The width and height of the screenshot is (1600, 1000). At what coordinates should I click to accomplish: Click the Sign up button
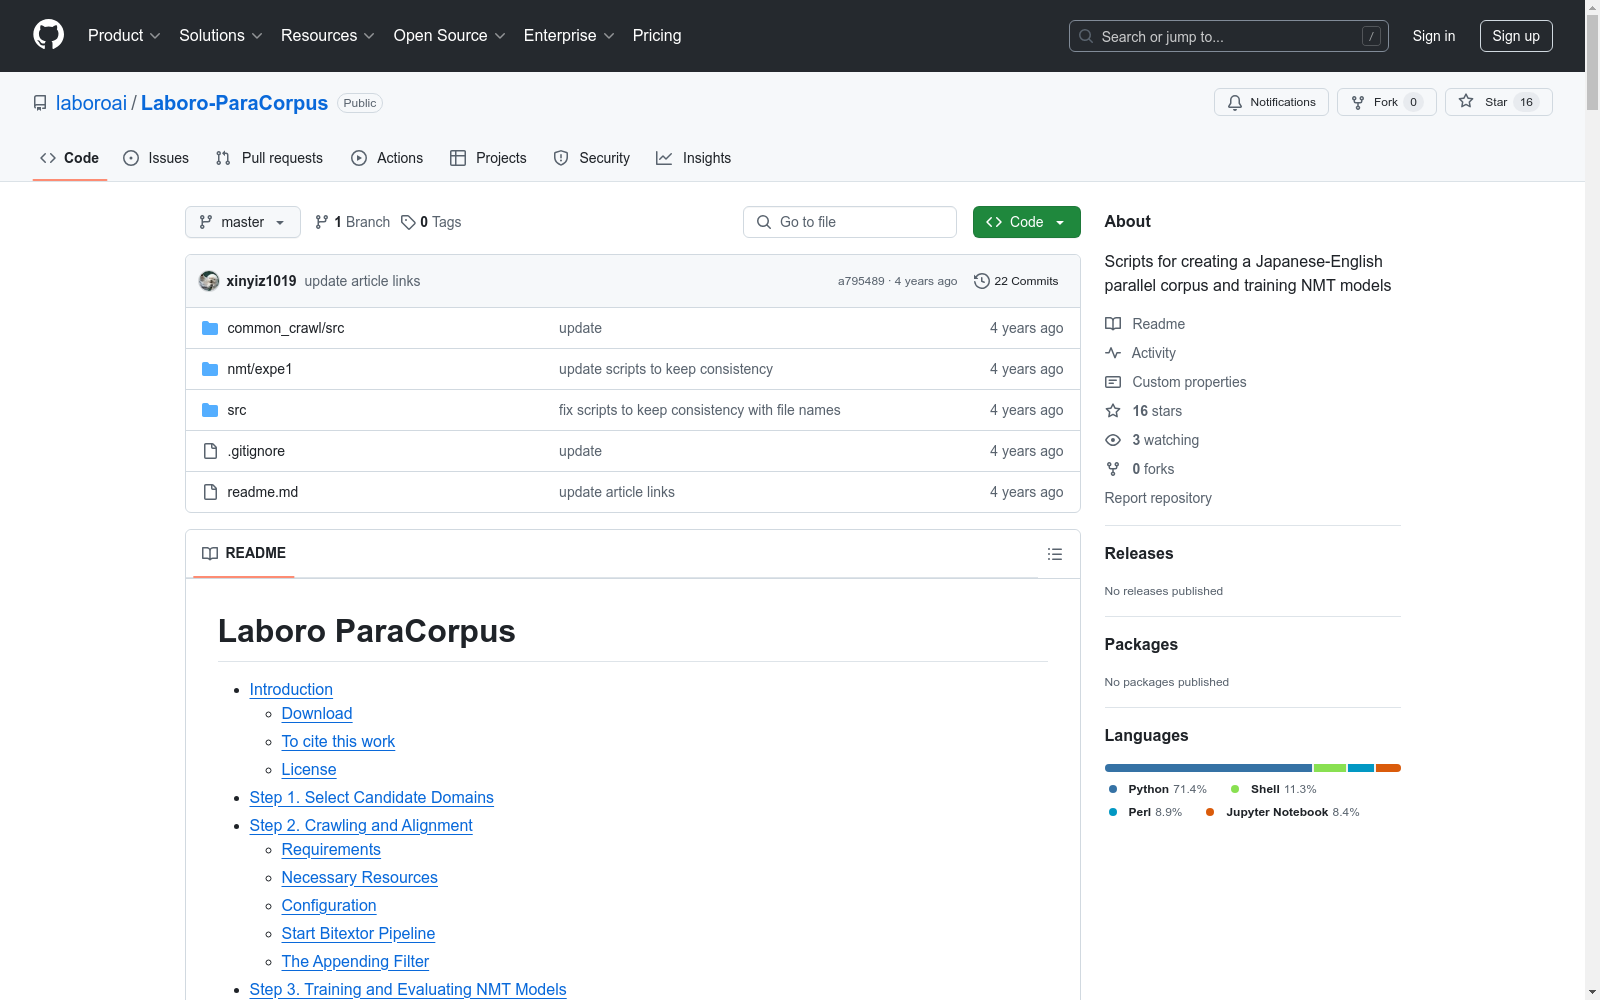pos(1516,36)
